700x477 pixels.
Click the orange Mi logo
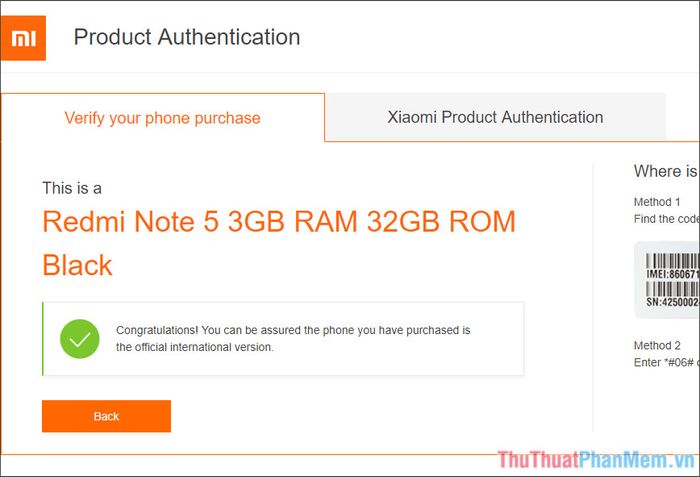pyautogui.click(x=23, y=38)
